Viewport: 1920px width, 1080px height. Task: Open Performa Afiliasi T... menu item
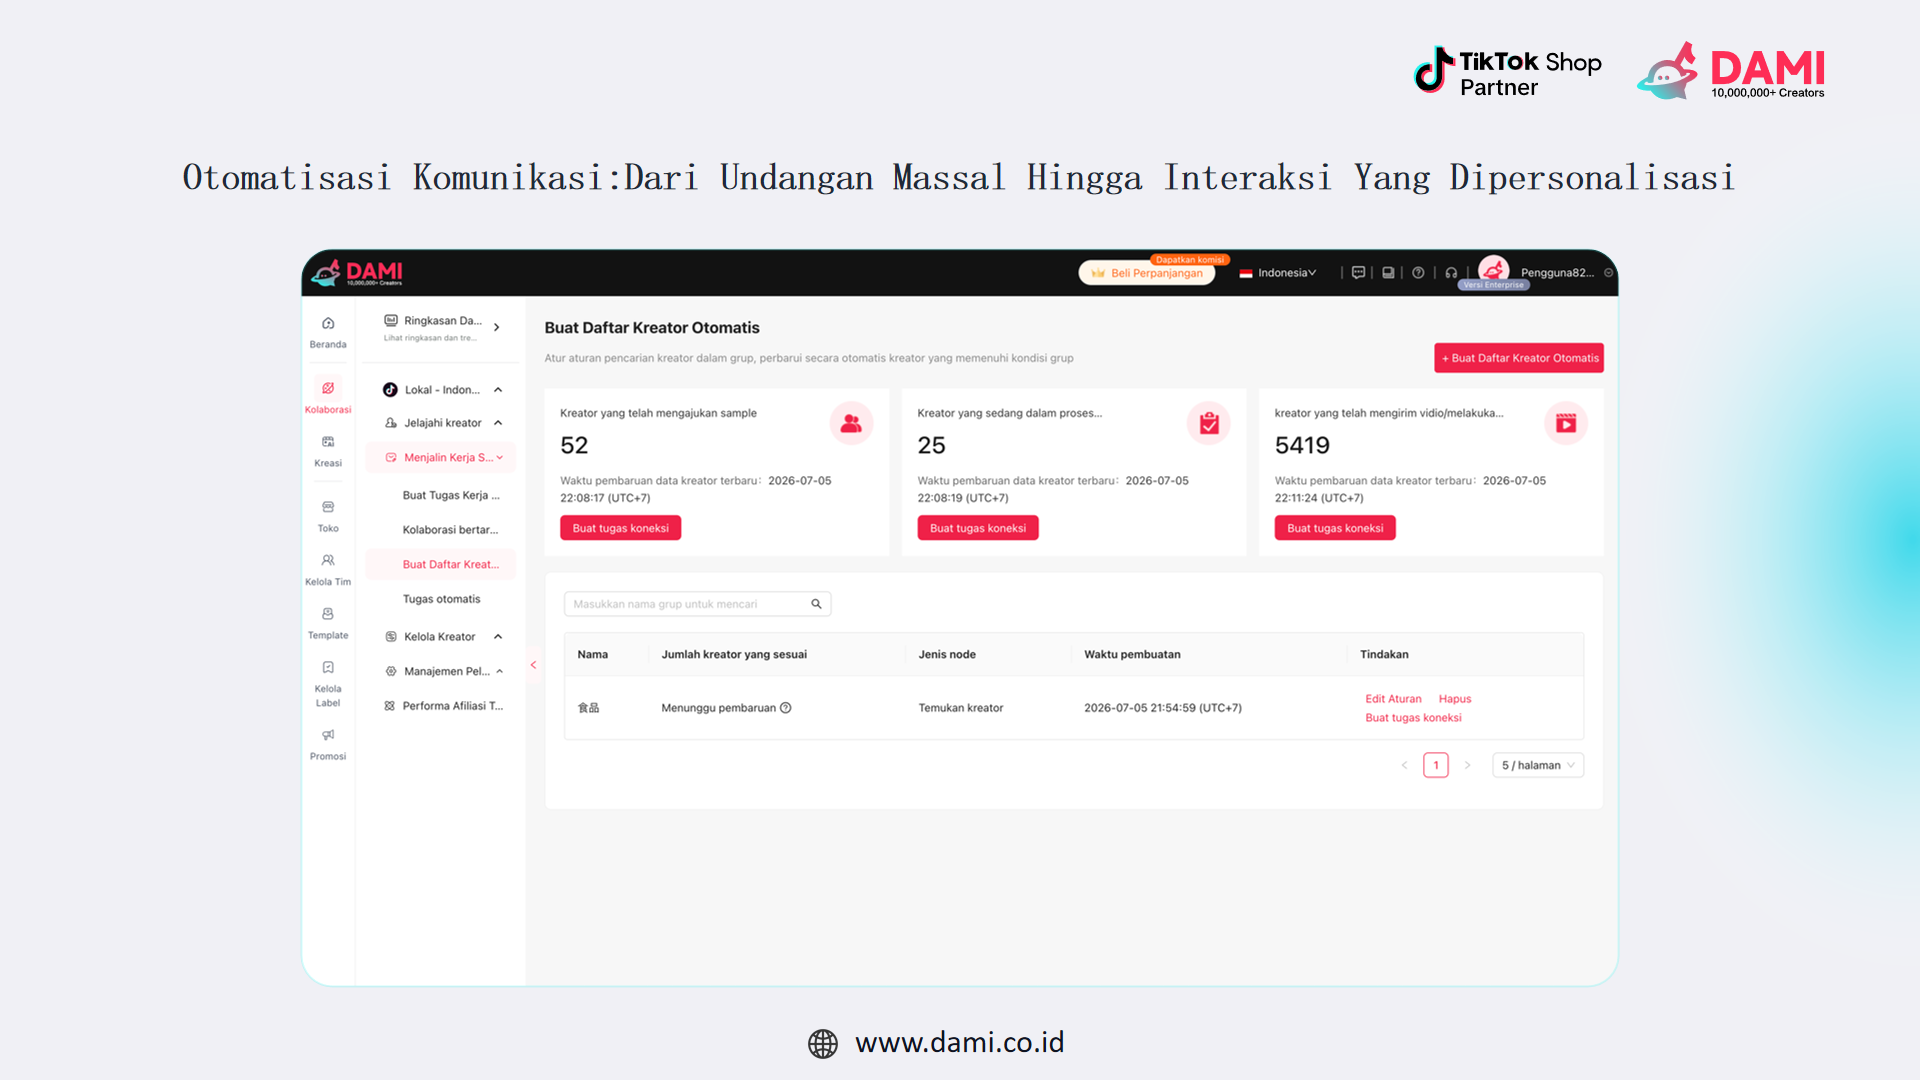coord(453,706)
